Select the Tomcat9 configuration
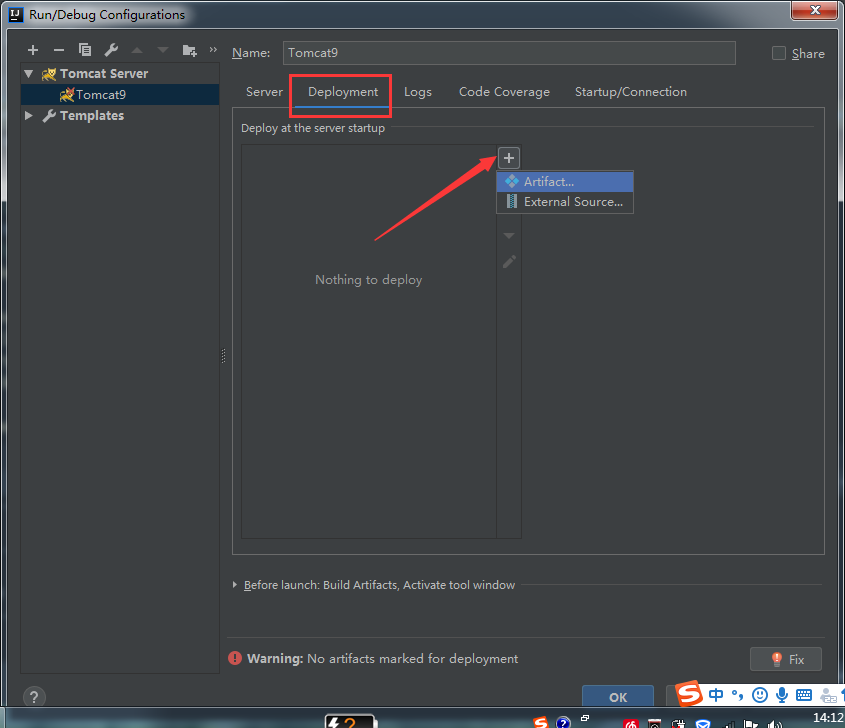845x728 pixels. [120, 94]
